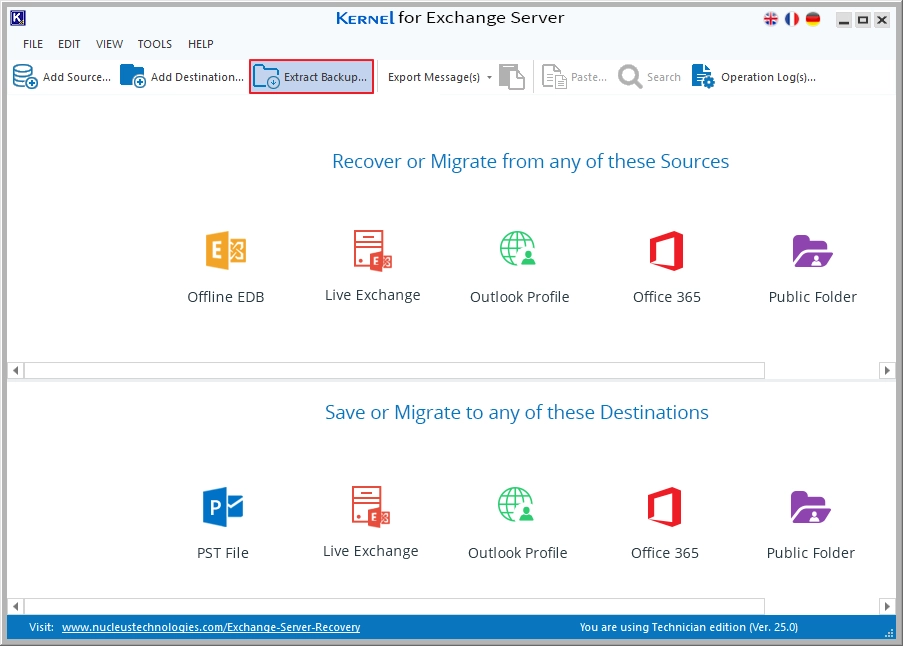Image resolution: width=903 pixels, height=646 pixels.
Task: Select Outlook Profile source icon
Action: tap(518, 249)
